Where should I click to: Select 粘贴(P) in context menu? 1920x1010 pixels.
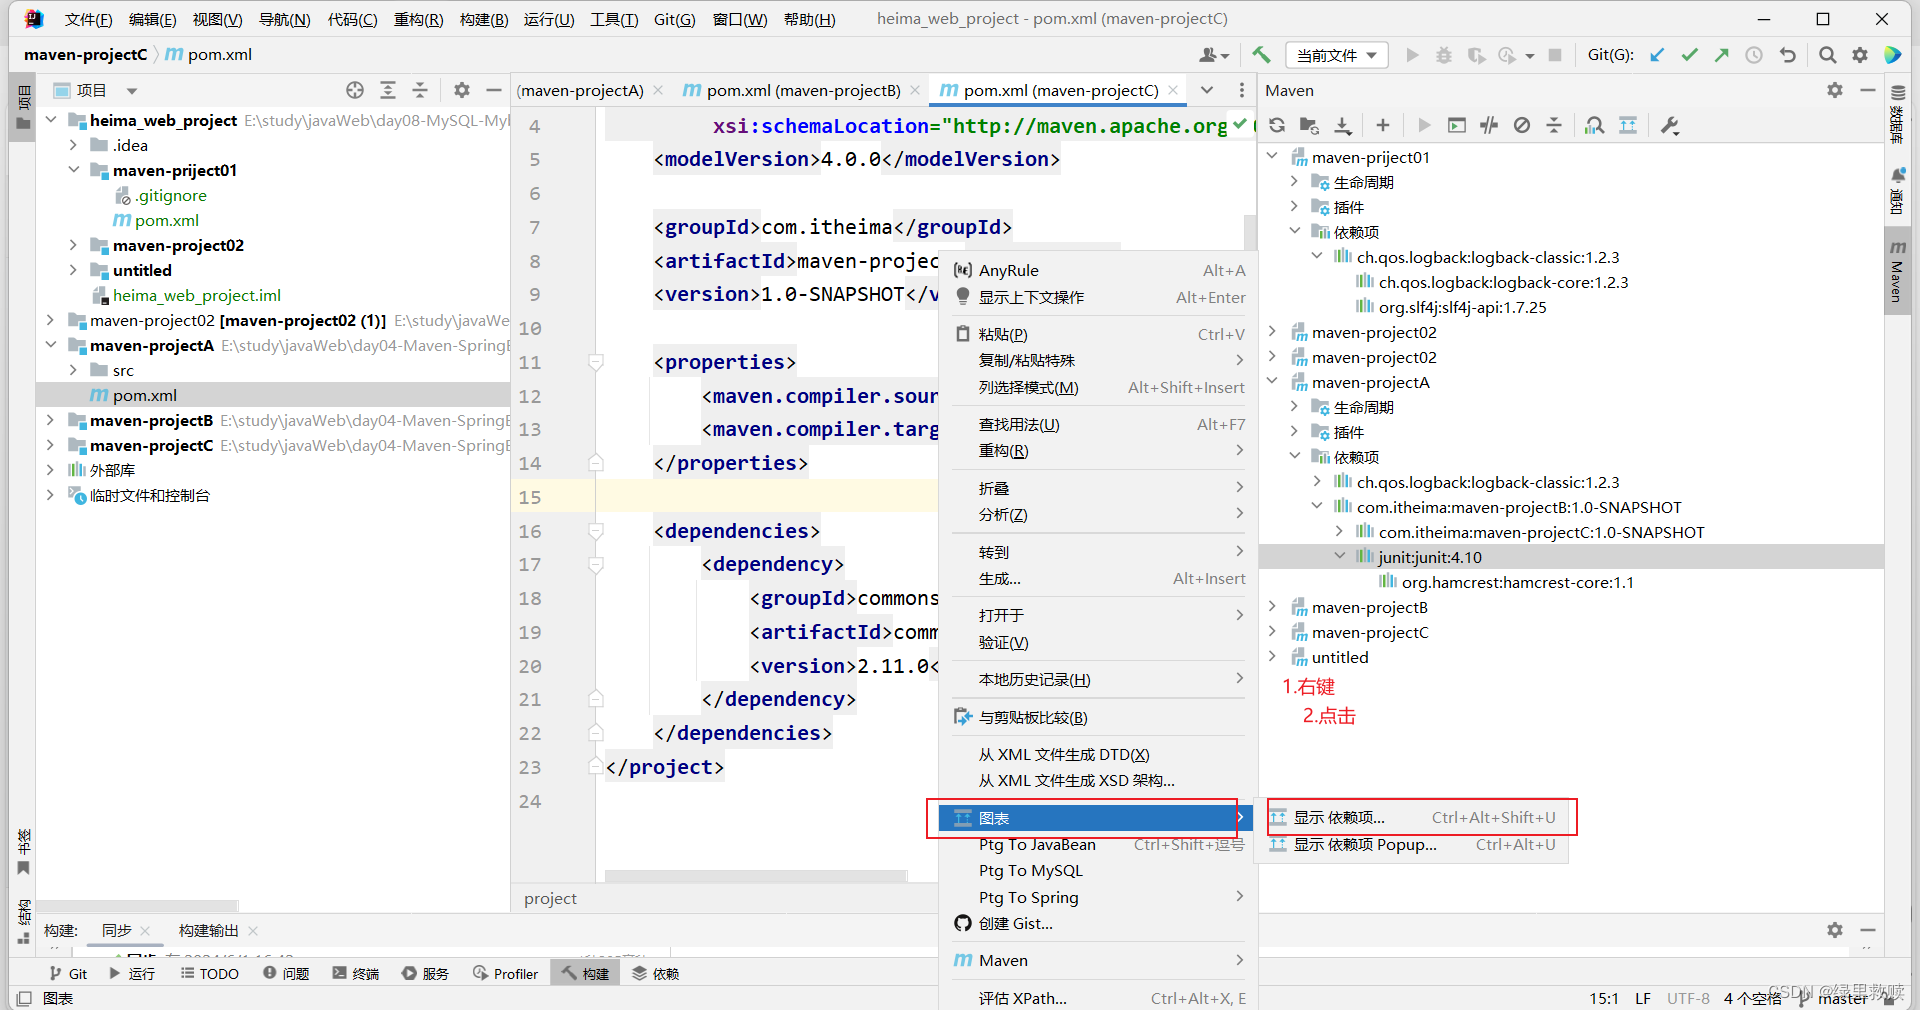1096,334
